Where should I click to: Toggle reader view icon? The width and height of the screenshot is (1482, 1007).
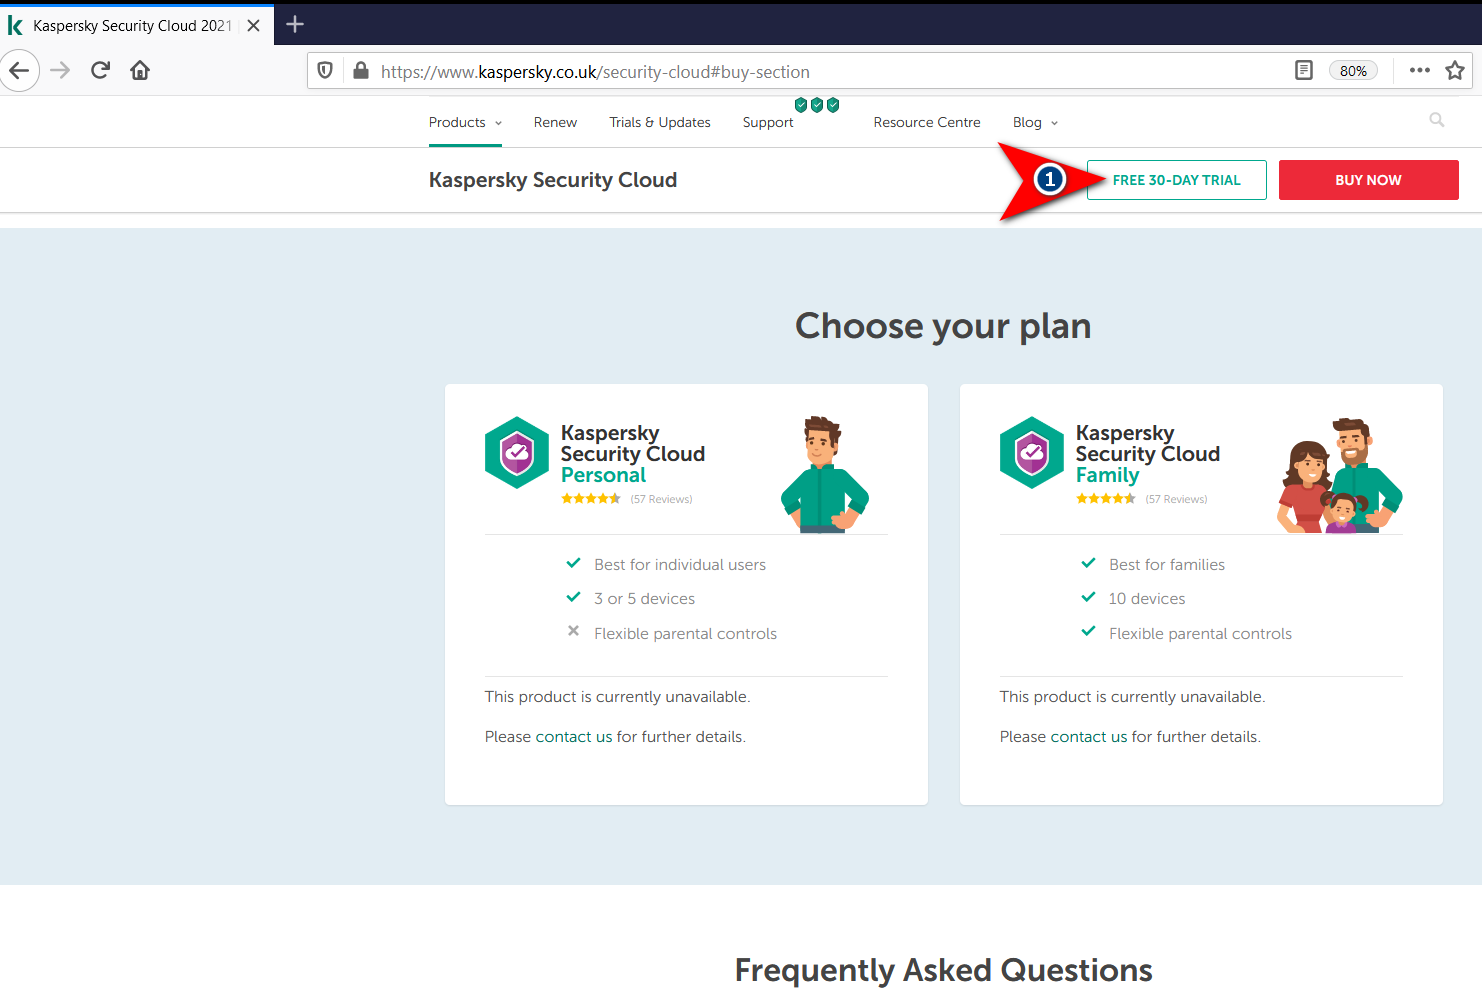(x=1304, y=70)
